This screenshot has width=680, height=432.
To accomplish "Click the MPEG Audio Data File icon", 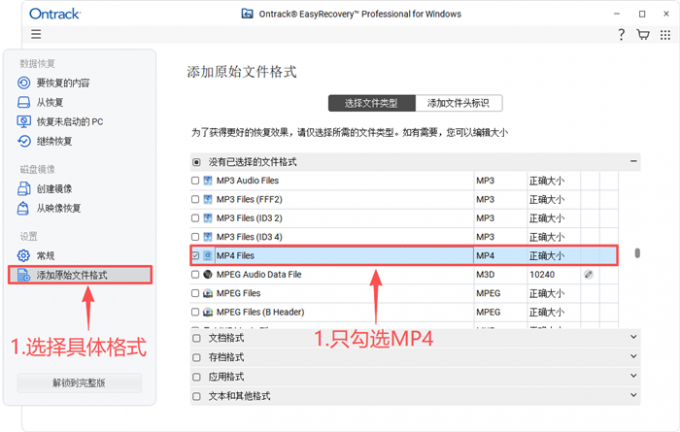I will 208,274.
